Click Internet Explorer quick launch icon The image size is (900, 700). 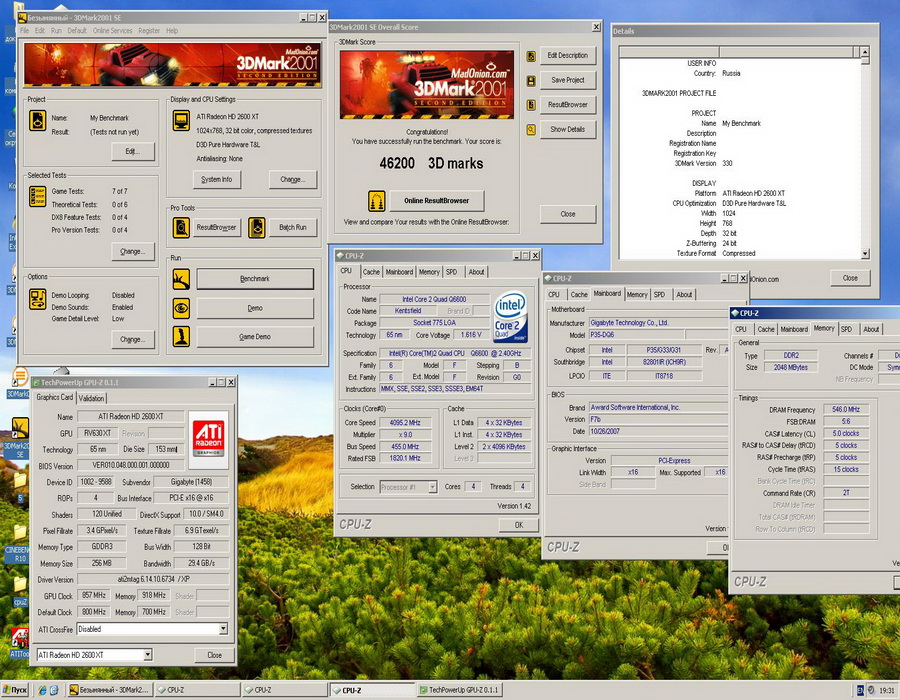pos(42,690)
